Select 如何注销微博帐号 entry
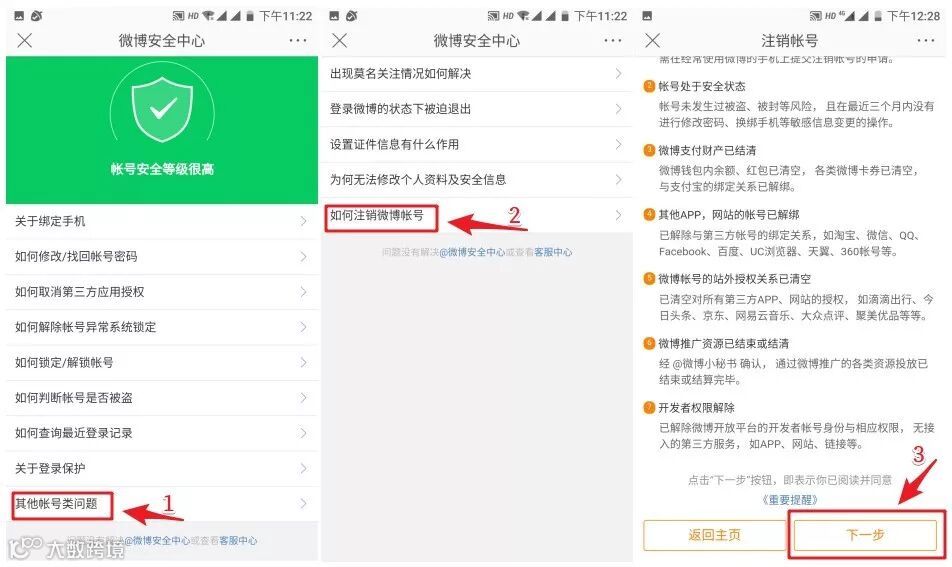952x567 pixels. coord(477,215)
